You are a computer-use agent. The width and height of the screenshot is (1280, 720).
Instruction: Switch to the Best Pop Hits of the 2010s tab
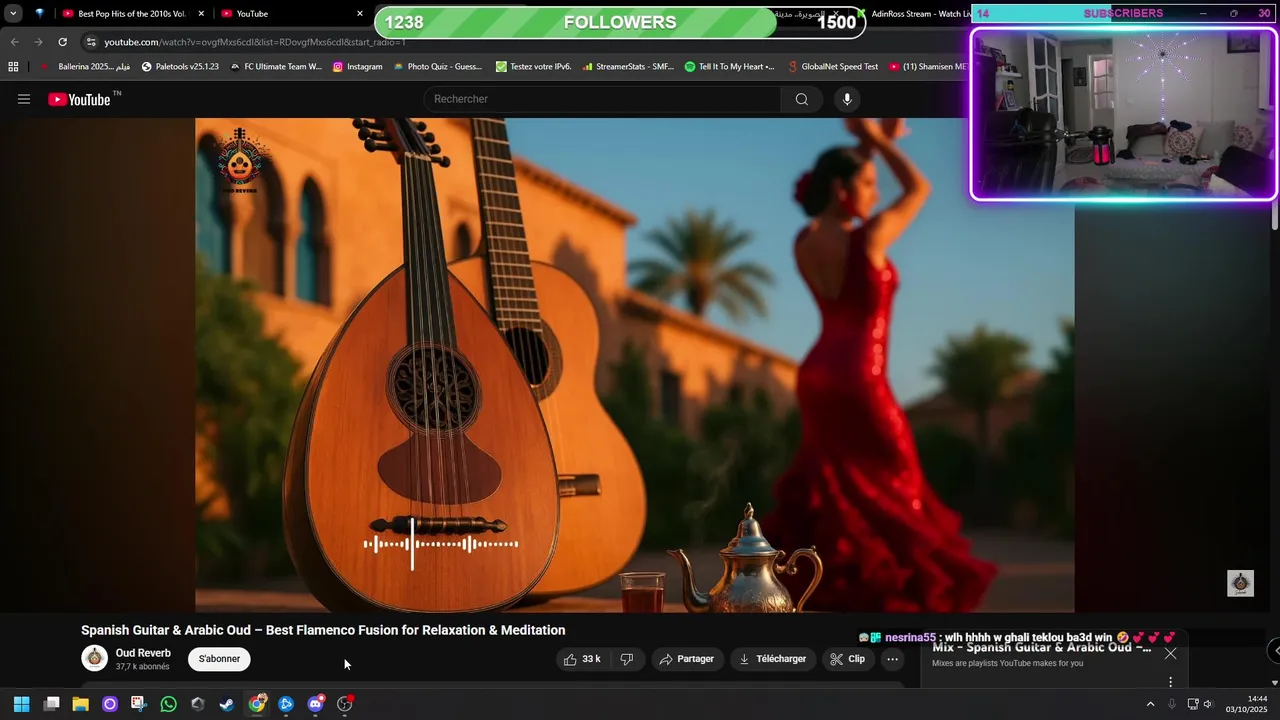[132, 14]
